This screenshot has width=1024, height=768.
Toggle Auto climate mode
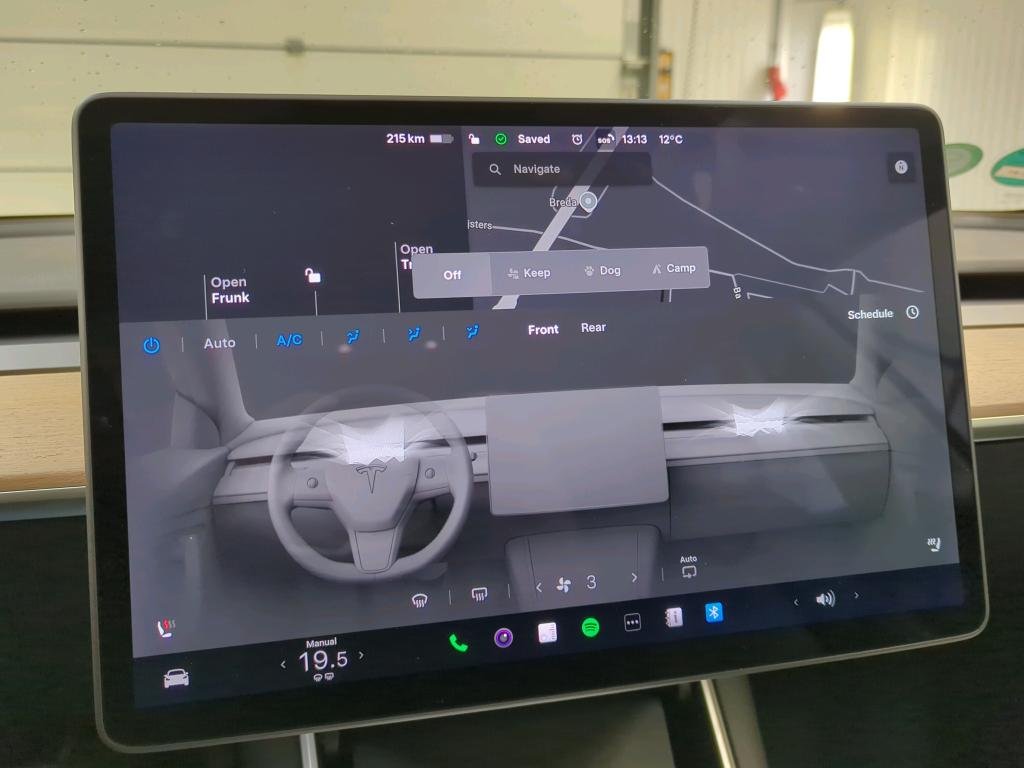pyautogui.click(x=219, y=343)
